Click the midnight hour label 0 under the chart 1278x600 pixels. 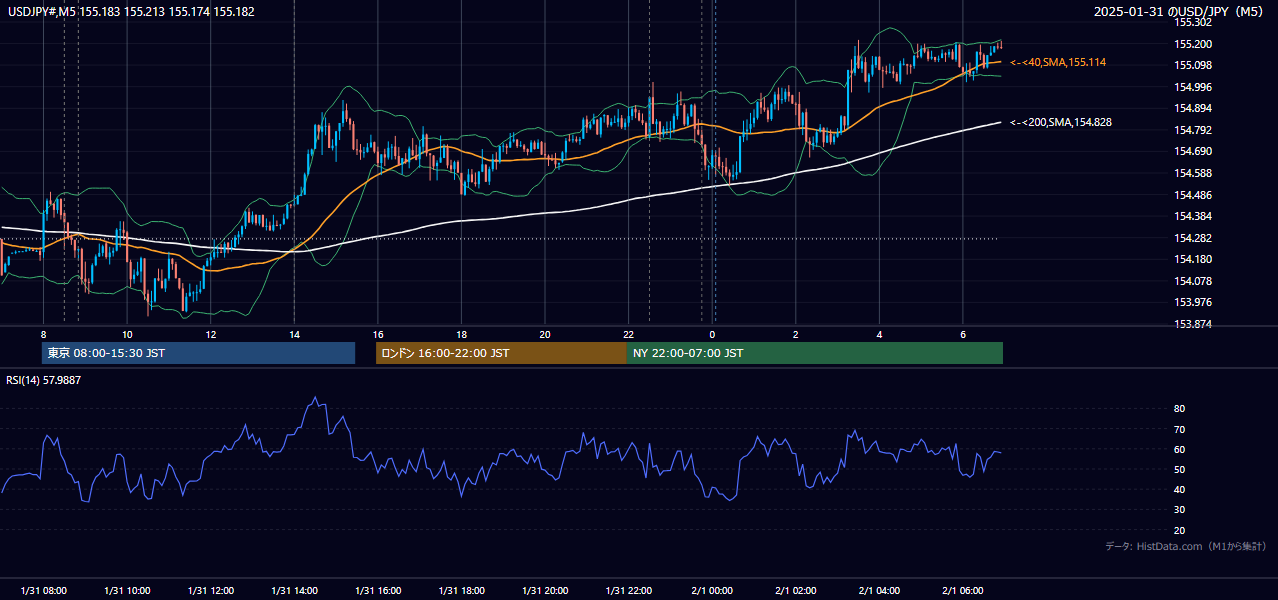(712, 334)
